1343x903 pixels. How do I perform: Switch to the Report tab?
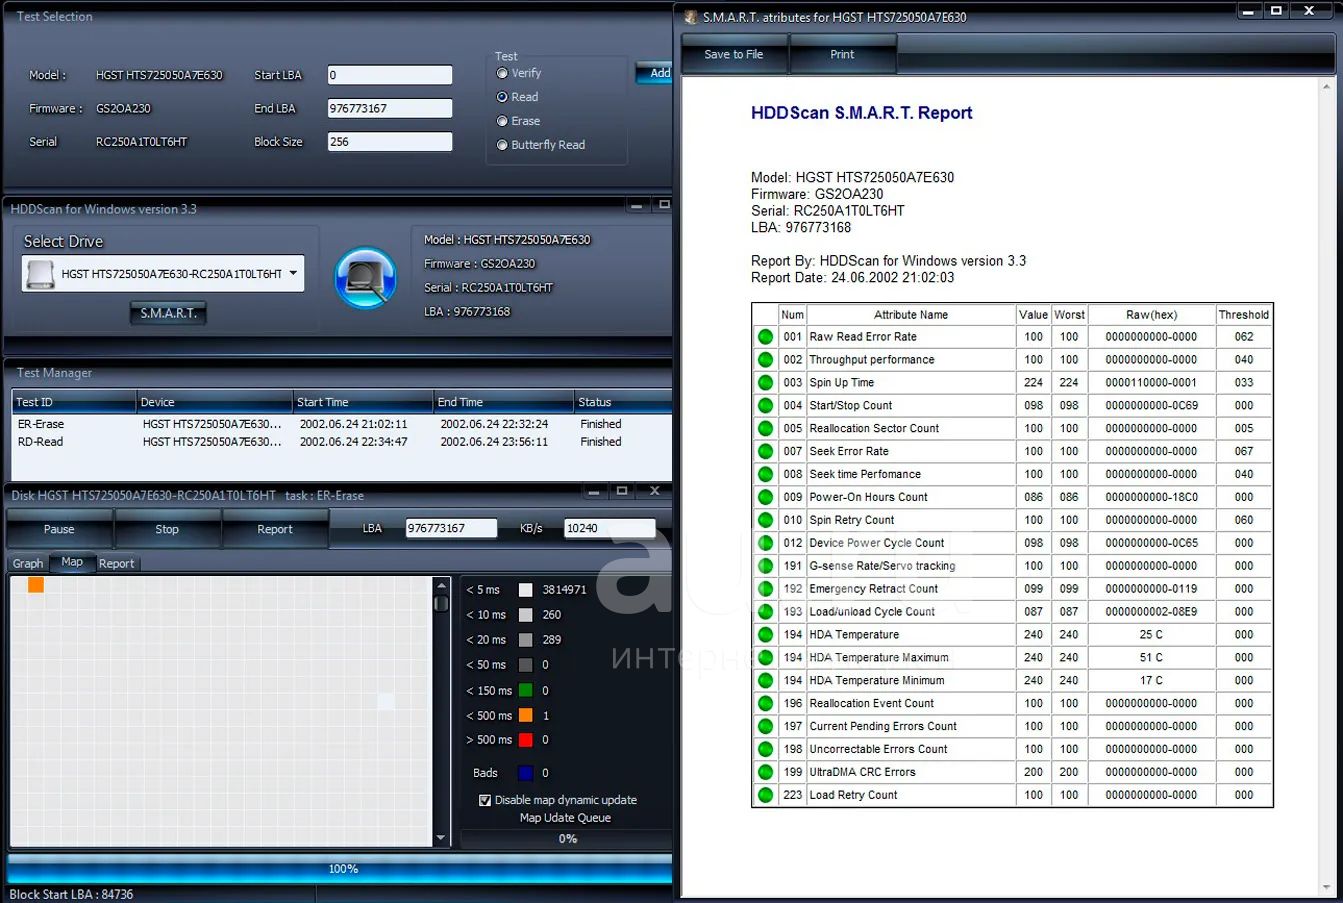[x=116, y=563]
